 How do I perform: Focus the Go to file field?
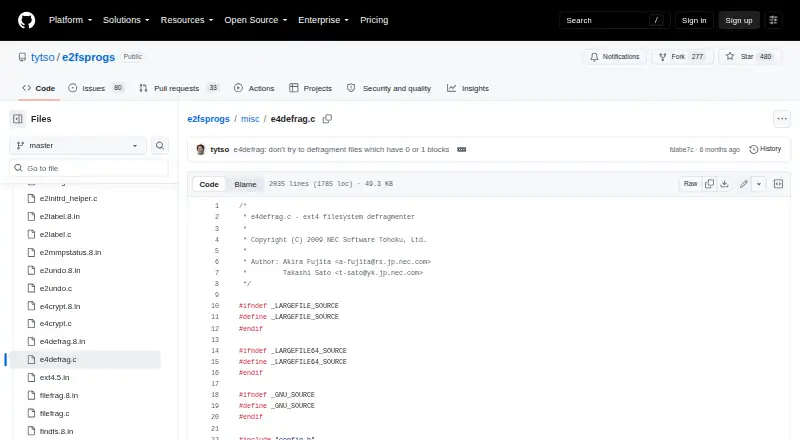coord(89,168)
